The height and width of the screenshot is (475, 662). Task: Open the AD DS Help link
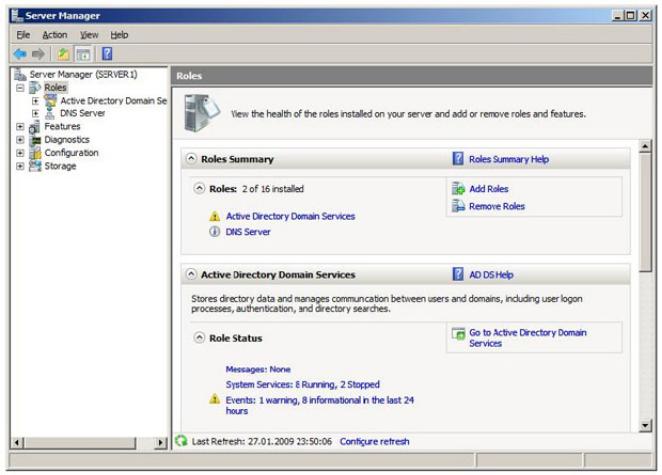[491, 275]
